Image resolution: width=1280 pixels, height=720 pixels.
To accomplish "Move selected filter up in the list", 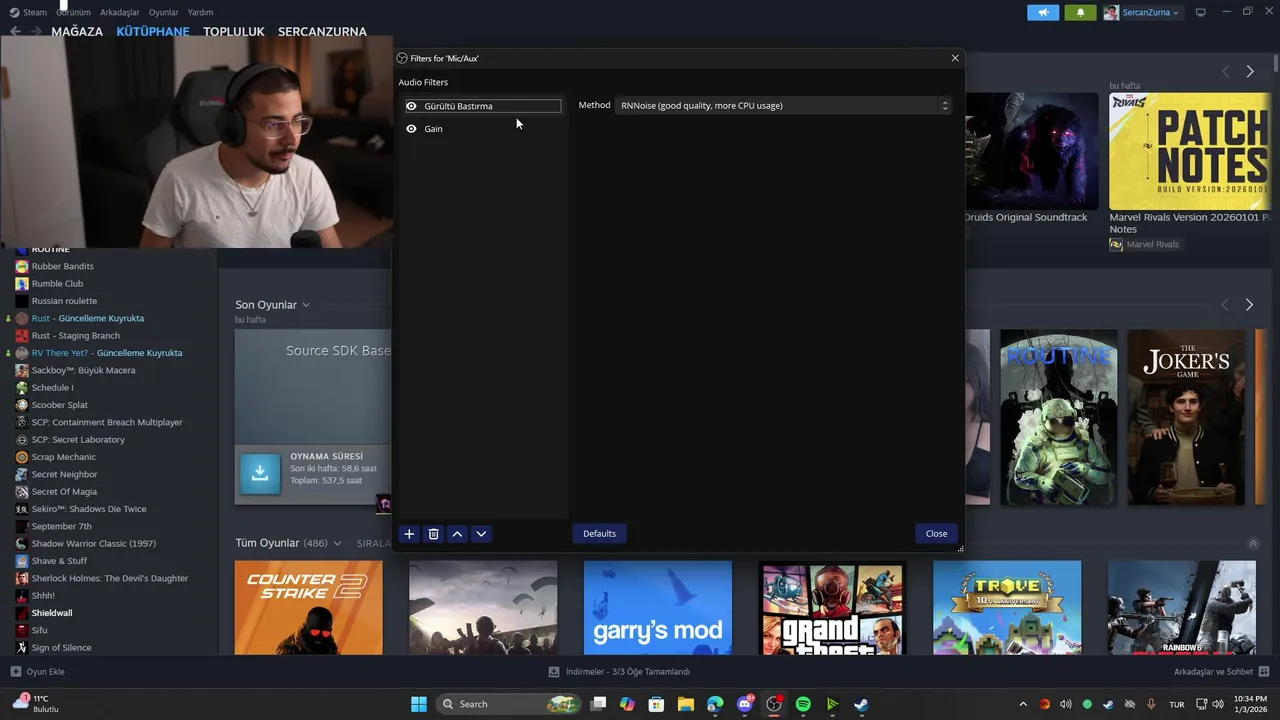I will pyautogui.click(x=457, y=534).
